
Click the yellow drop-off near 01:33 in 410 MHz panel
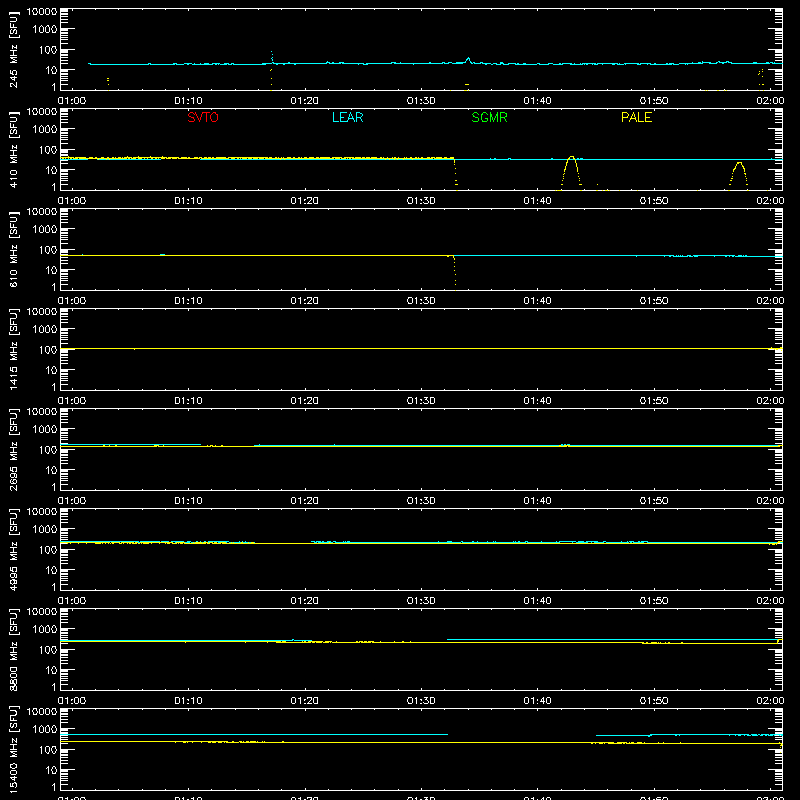click(x=455, y=172)
